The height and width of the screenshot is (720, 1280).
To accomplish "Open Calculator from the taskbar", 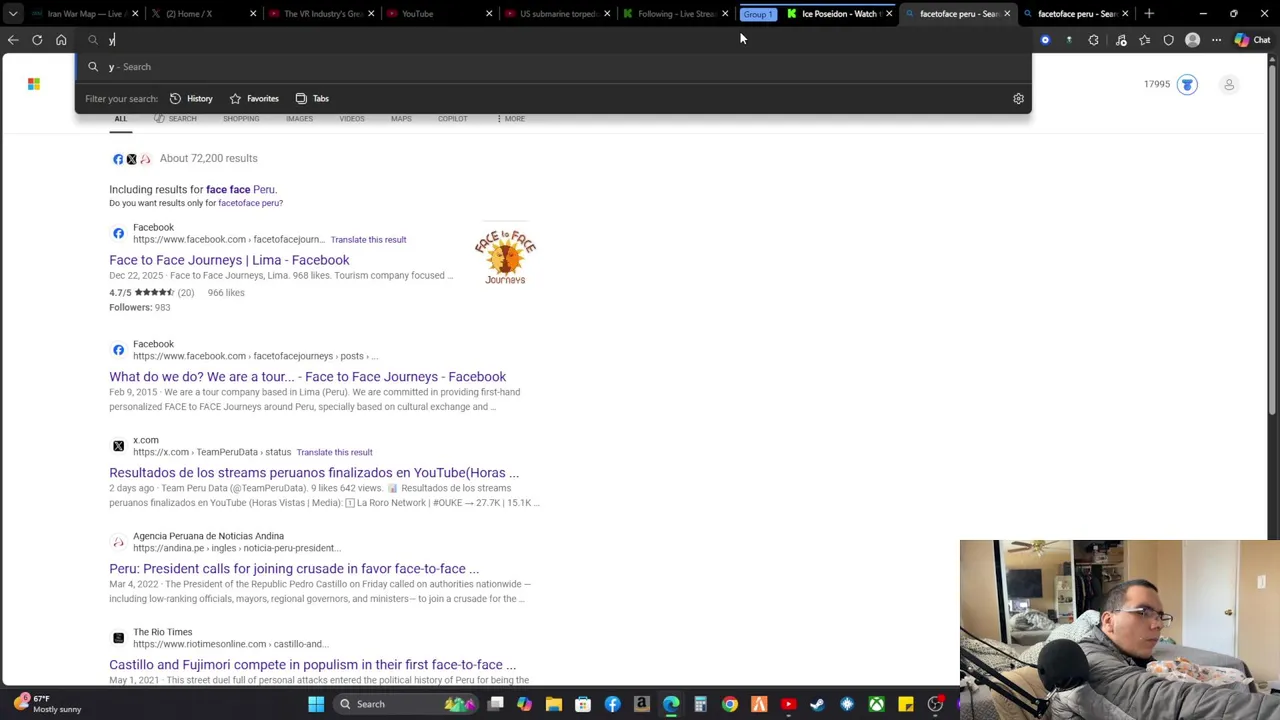I will (700, 704).
